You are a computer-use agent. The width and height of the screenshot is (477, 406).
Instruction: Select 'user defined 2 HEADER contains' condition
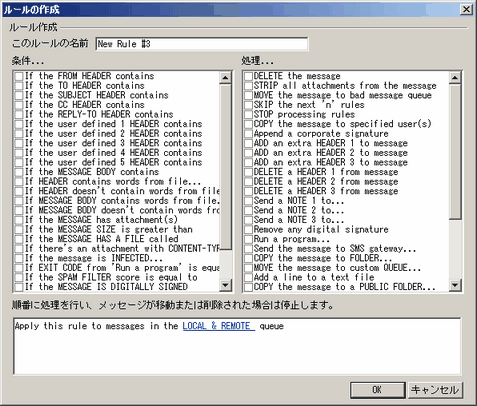pos(19,134)
